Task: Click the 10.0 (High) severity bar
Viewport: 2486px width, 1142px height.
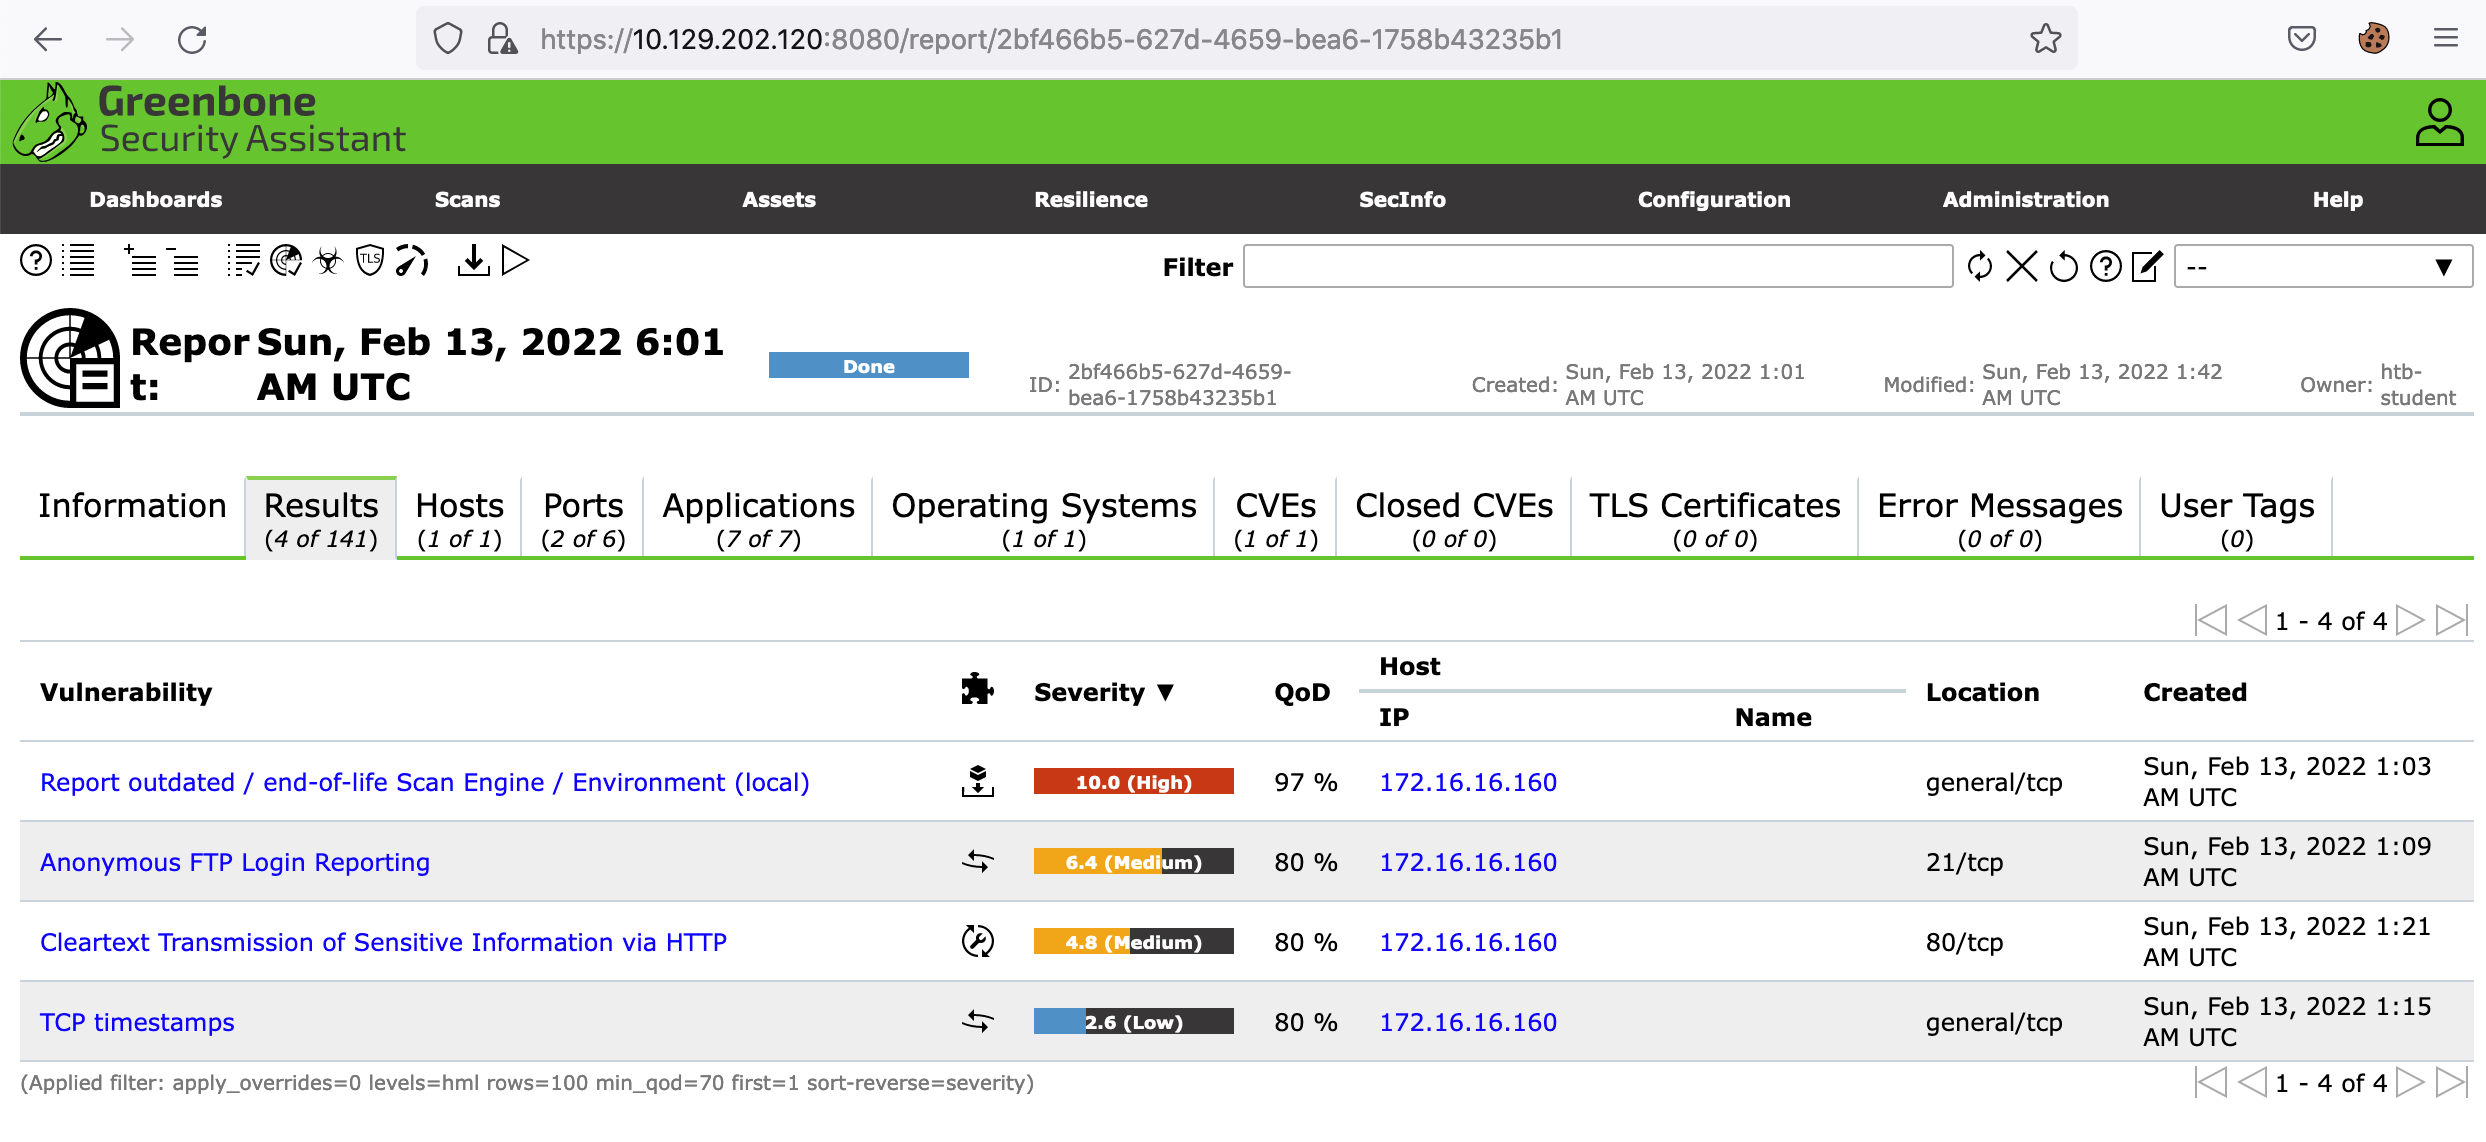Action: (x=1133, y=782)
